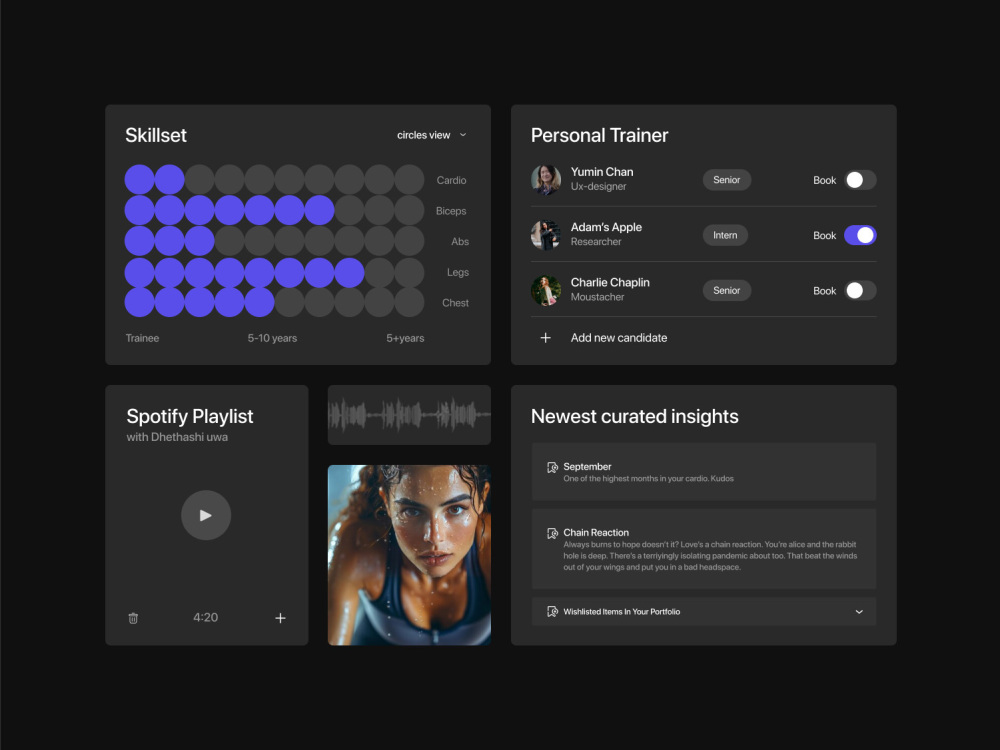Open the athlete photo thumbnail
Screen dimensions: 1000x750
click(x=409, y=555)
